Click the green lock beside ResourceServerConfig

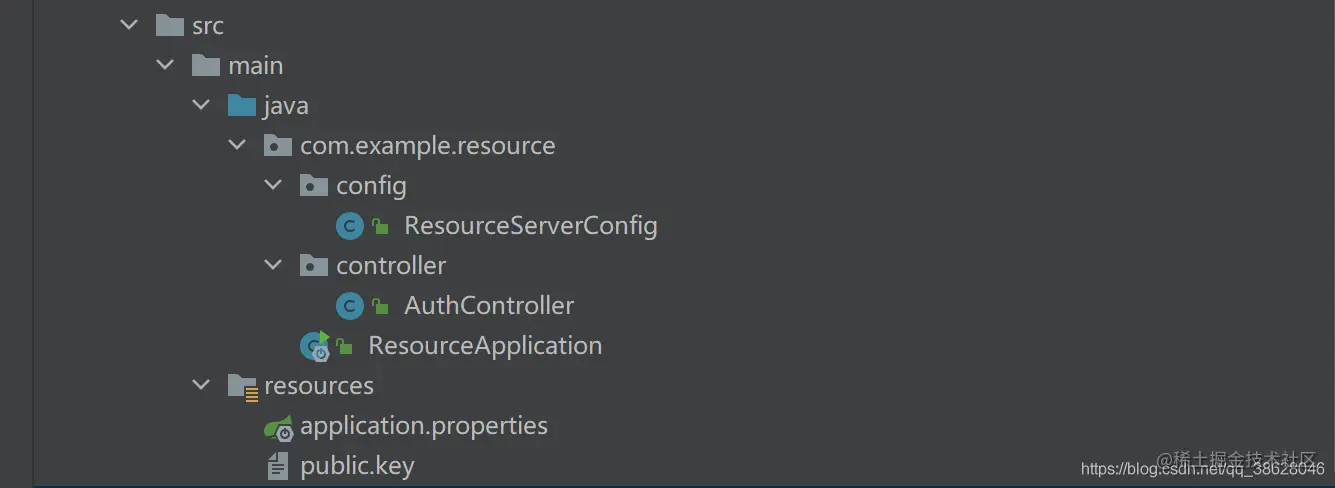(x=381, y=226)
